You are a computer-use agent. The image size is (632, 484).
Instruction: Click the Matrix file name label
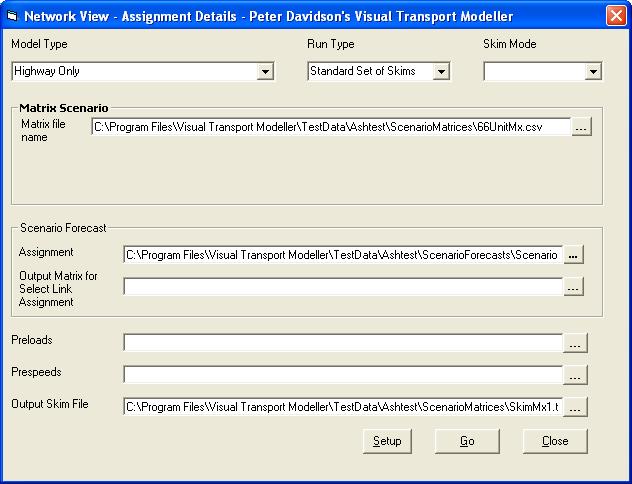[43, 131]
